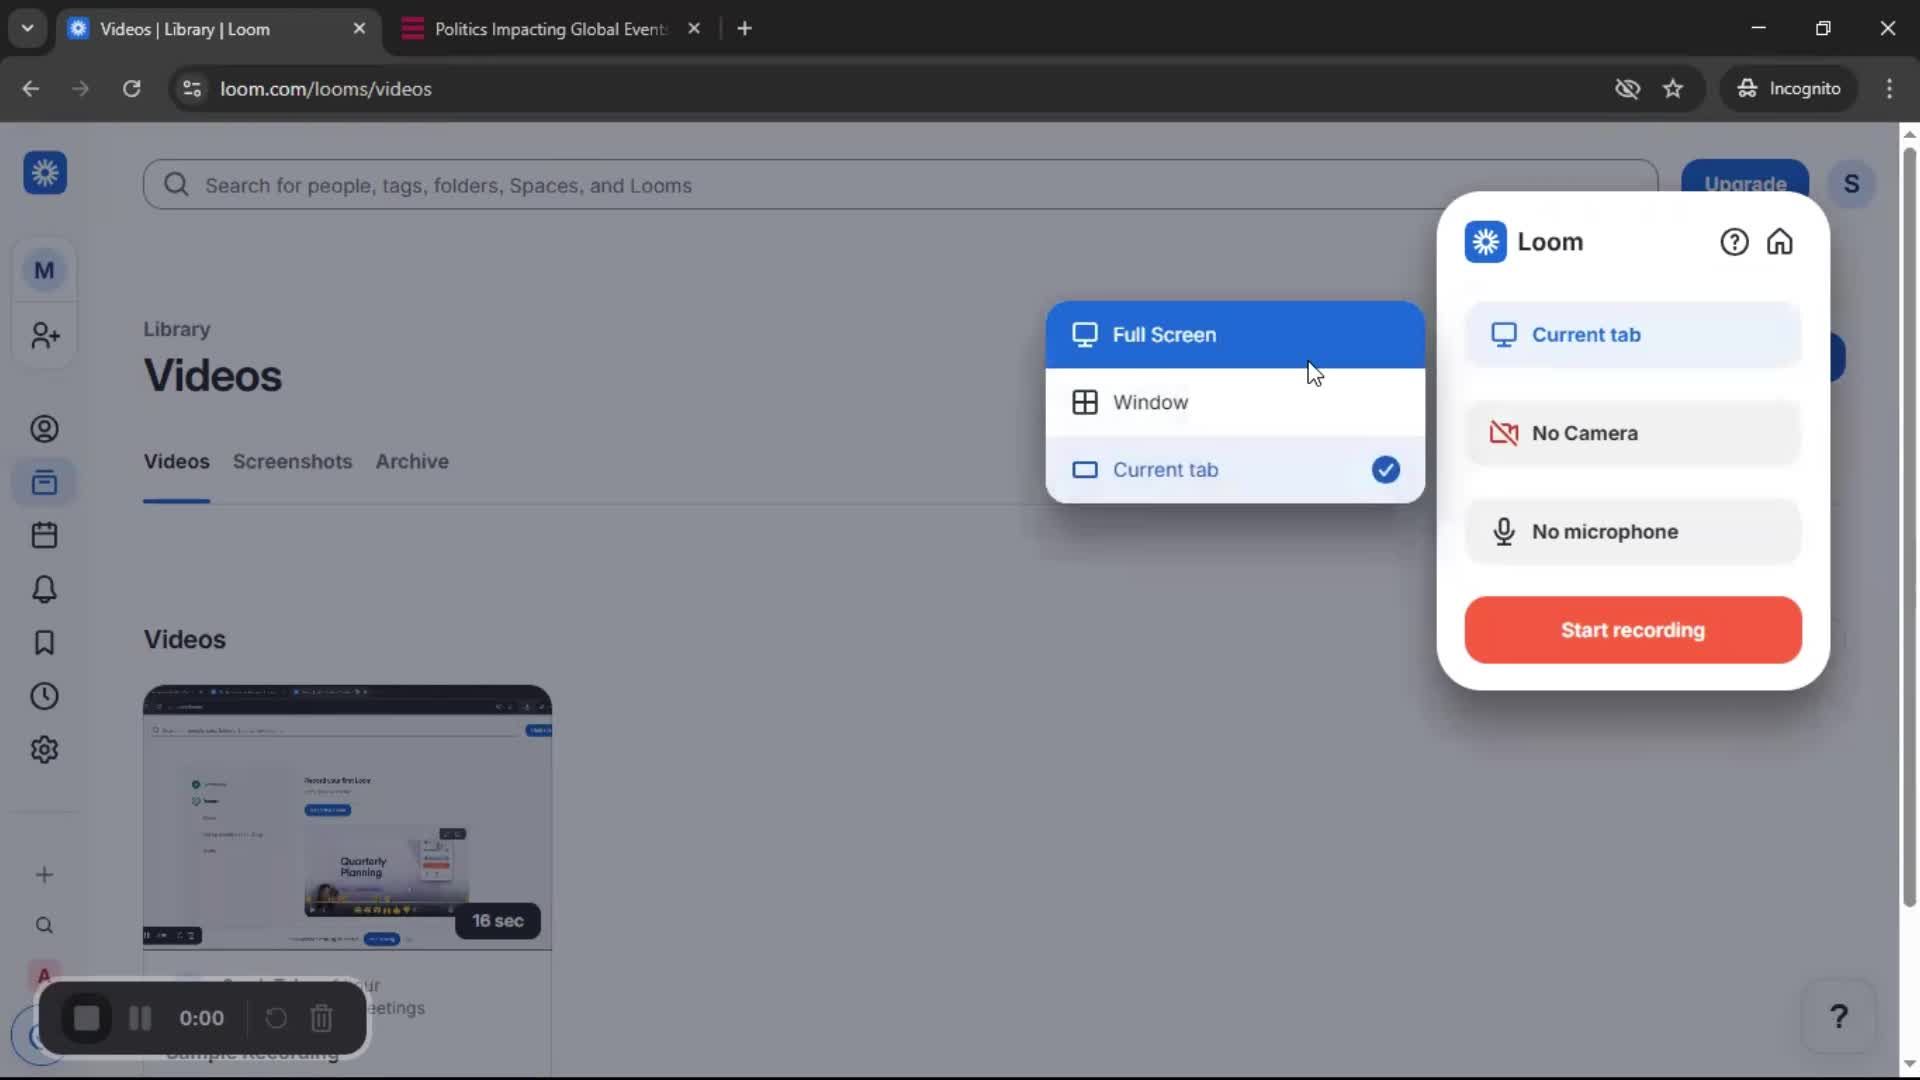Image resolution: width=1920 pixels, height=1080 pixels.
Task: Delete recording with trash icon in control bar
Action: click(x=321, y=1018)
